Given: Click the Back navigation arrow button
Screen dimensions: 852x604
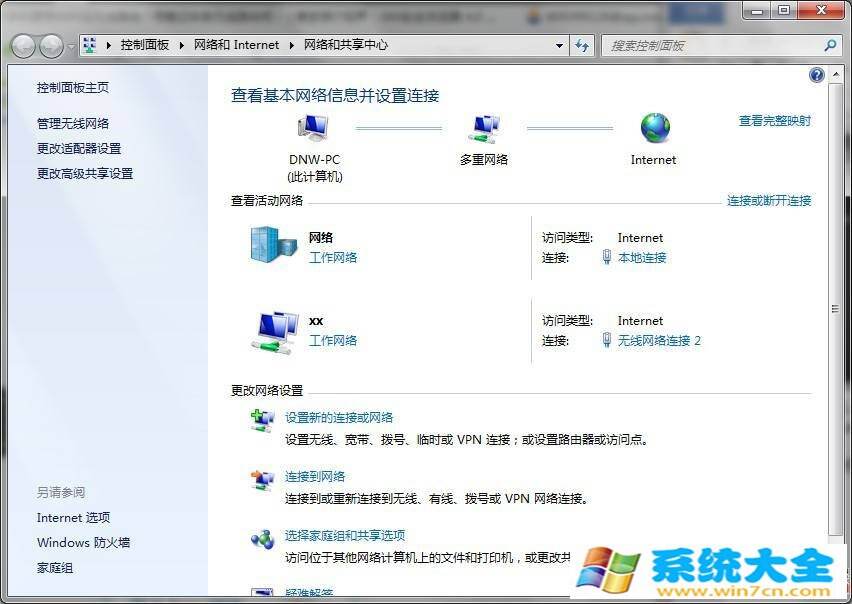Looking at the screenshot, I should [23, 46].
